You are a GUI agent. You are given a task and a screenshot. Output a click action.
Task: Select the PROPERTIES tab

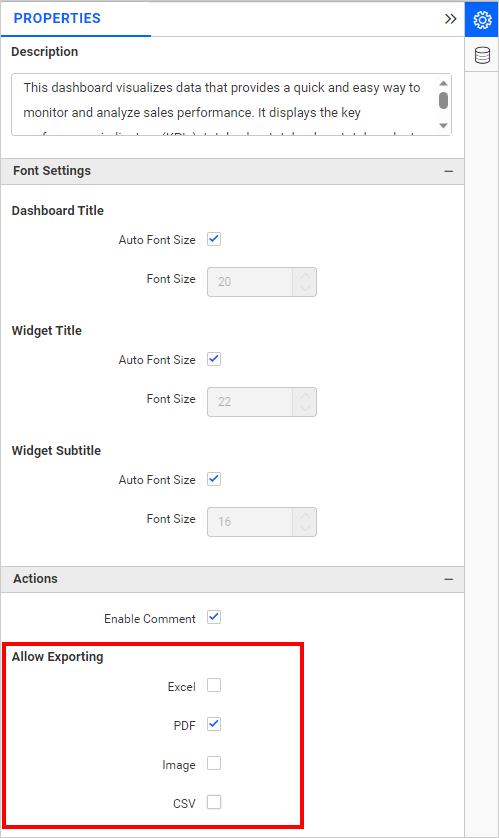click(57, 19)
